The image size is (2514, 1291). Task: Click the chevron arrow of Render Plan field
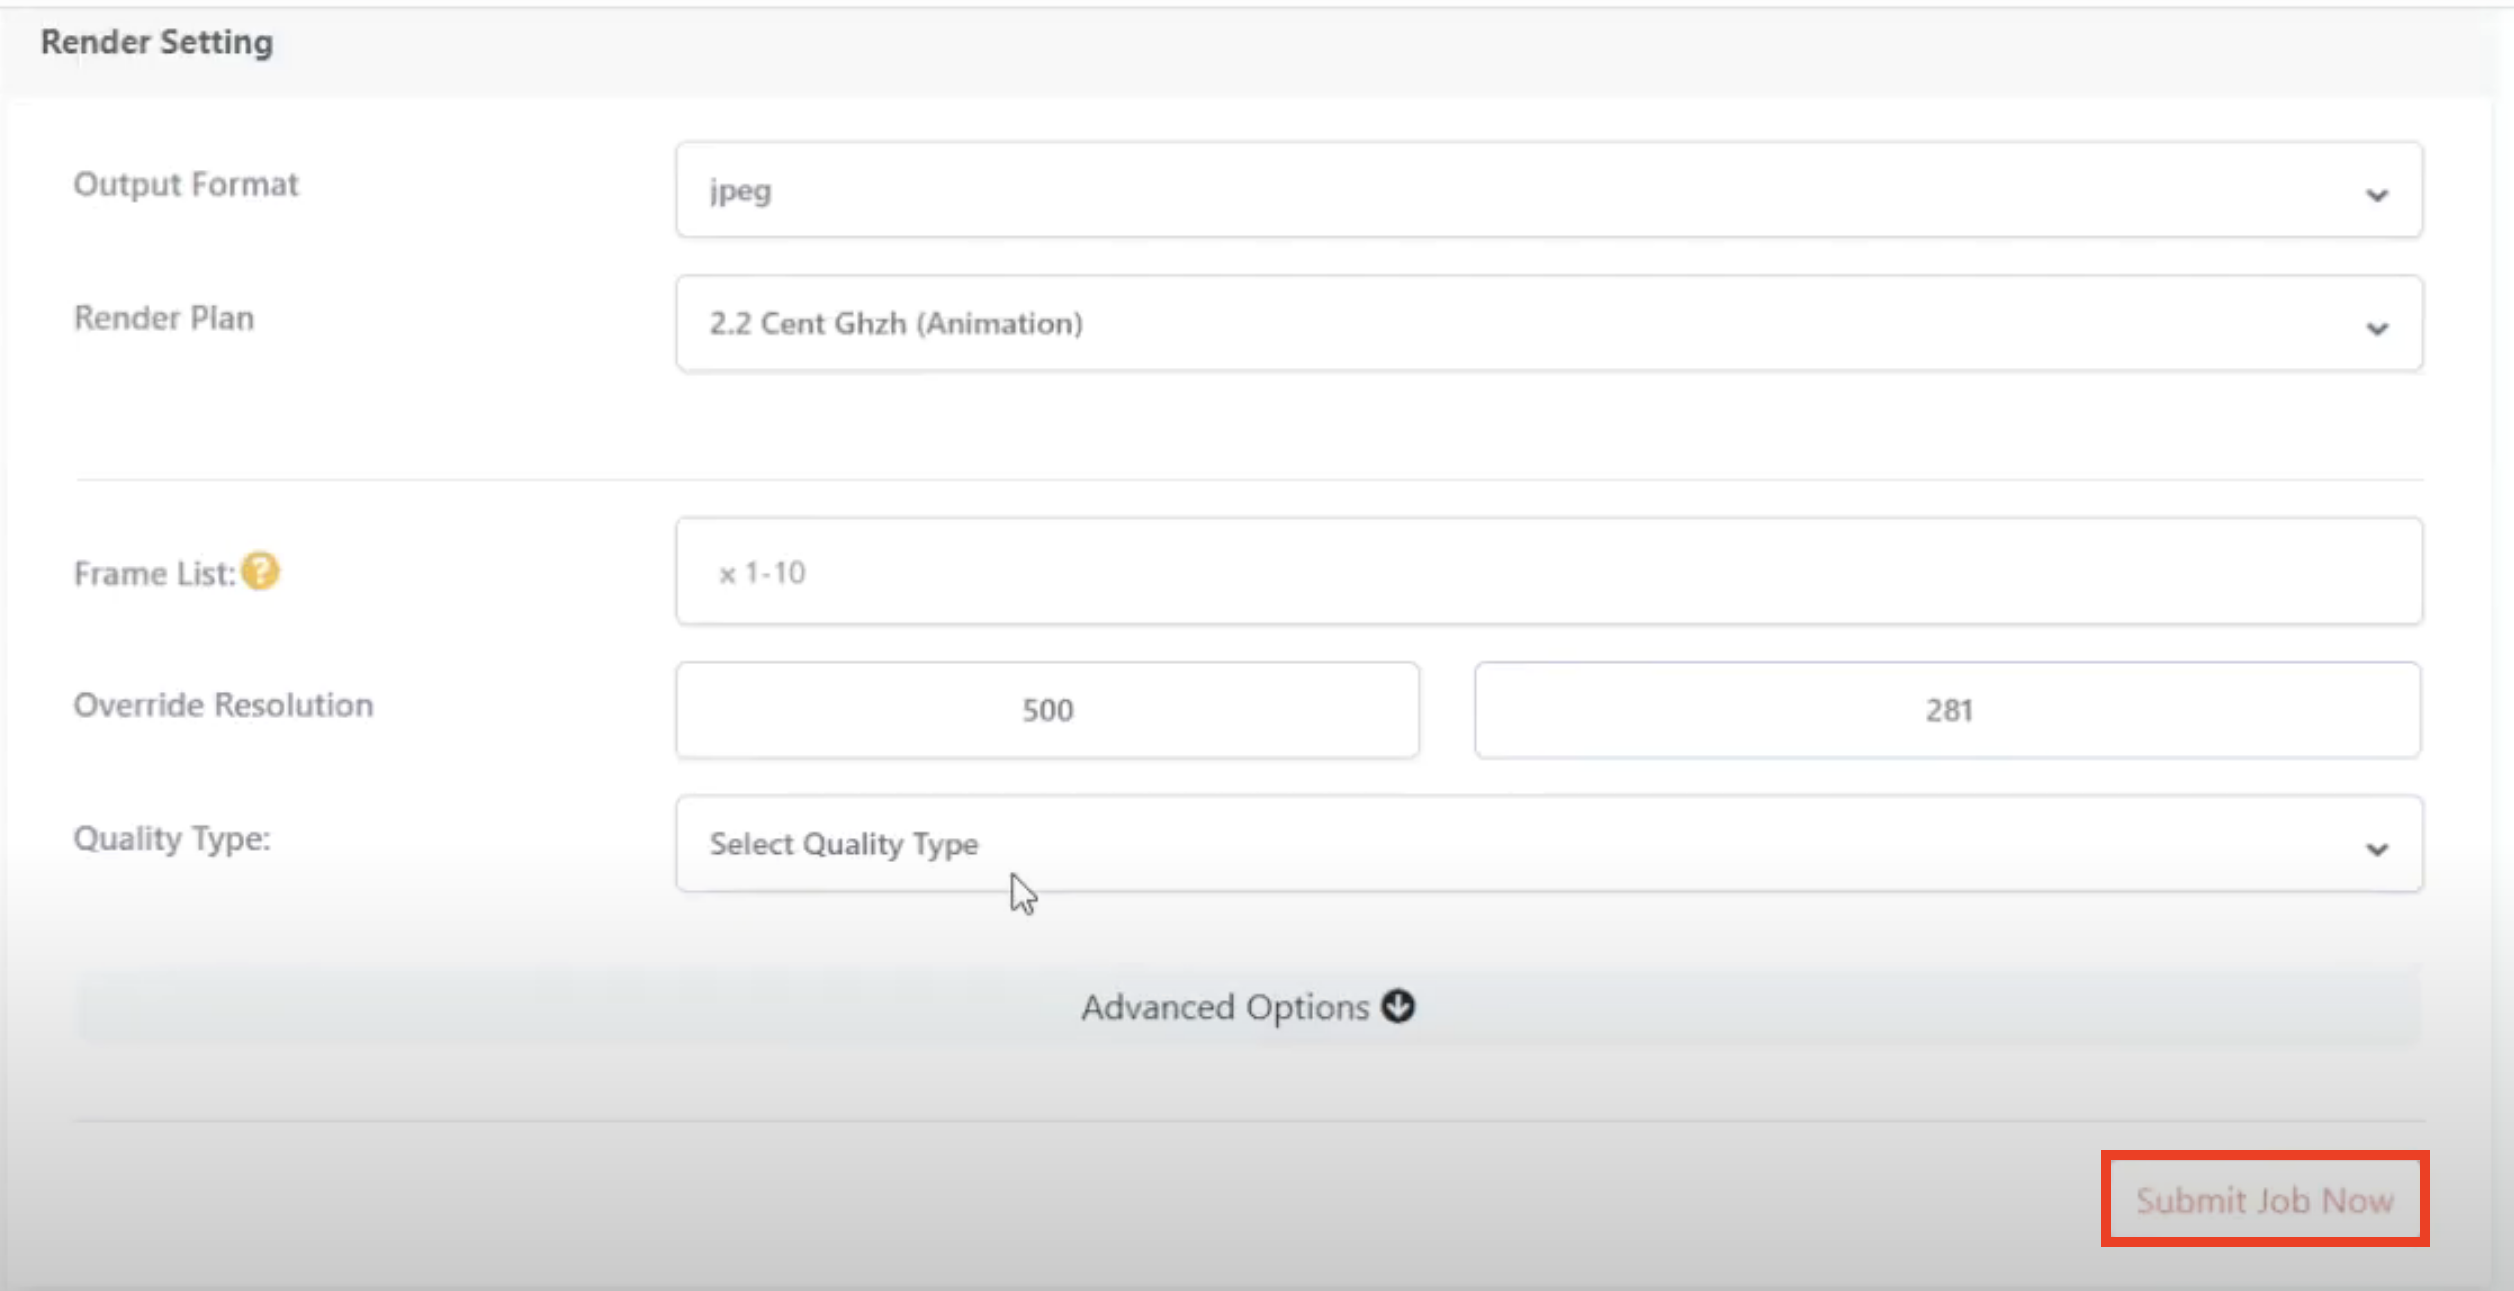click(2377, 329)
